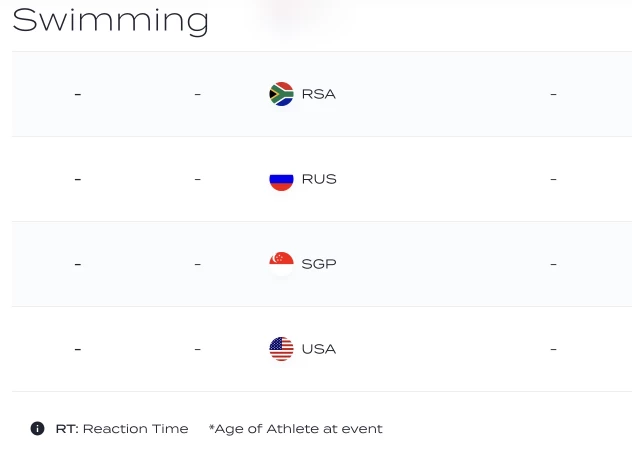Click the info icon beside RT legend
The width and height of the screenshot is (632, 471).
tap(38, 429)
